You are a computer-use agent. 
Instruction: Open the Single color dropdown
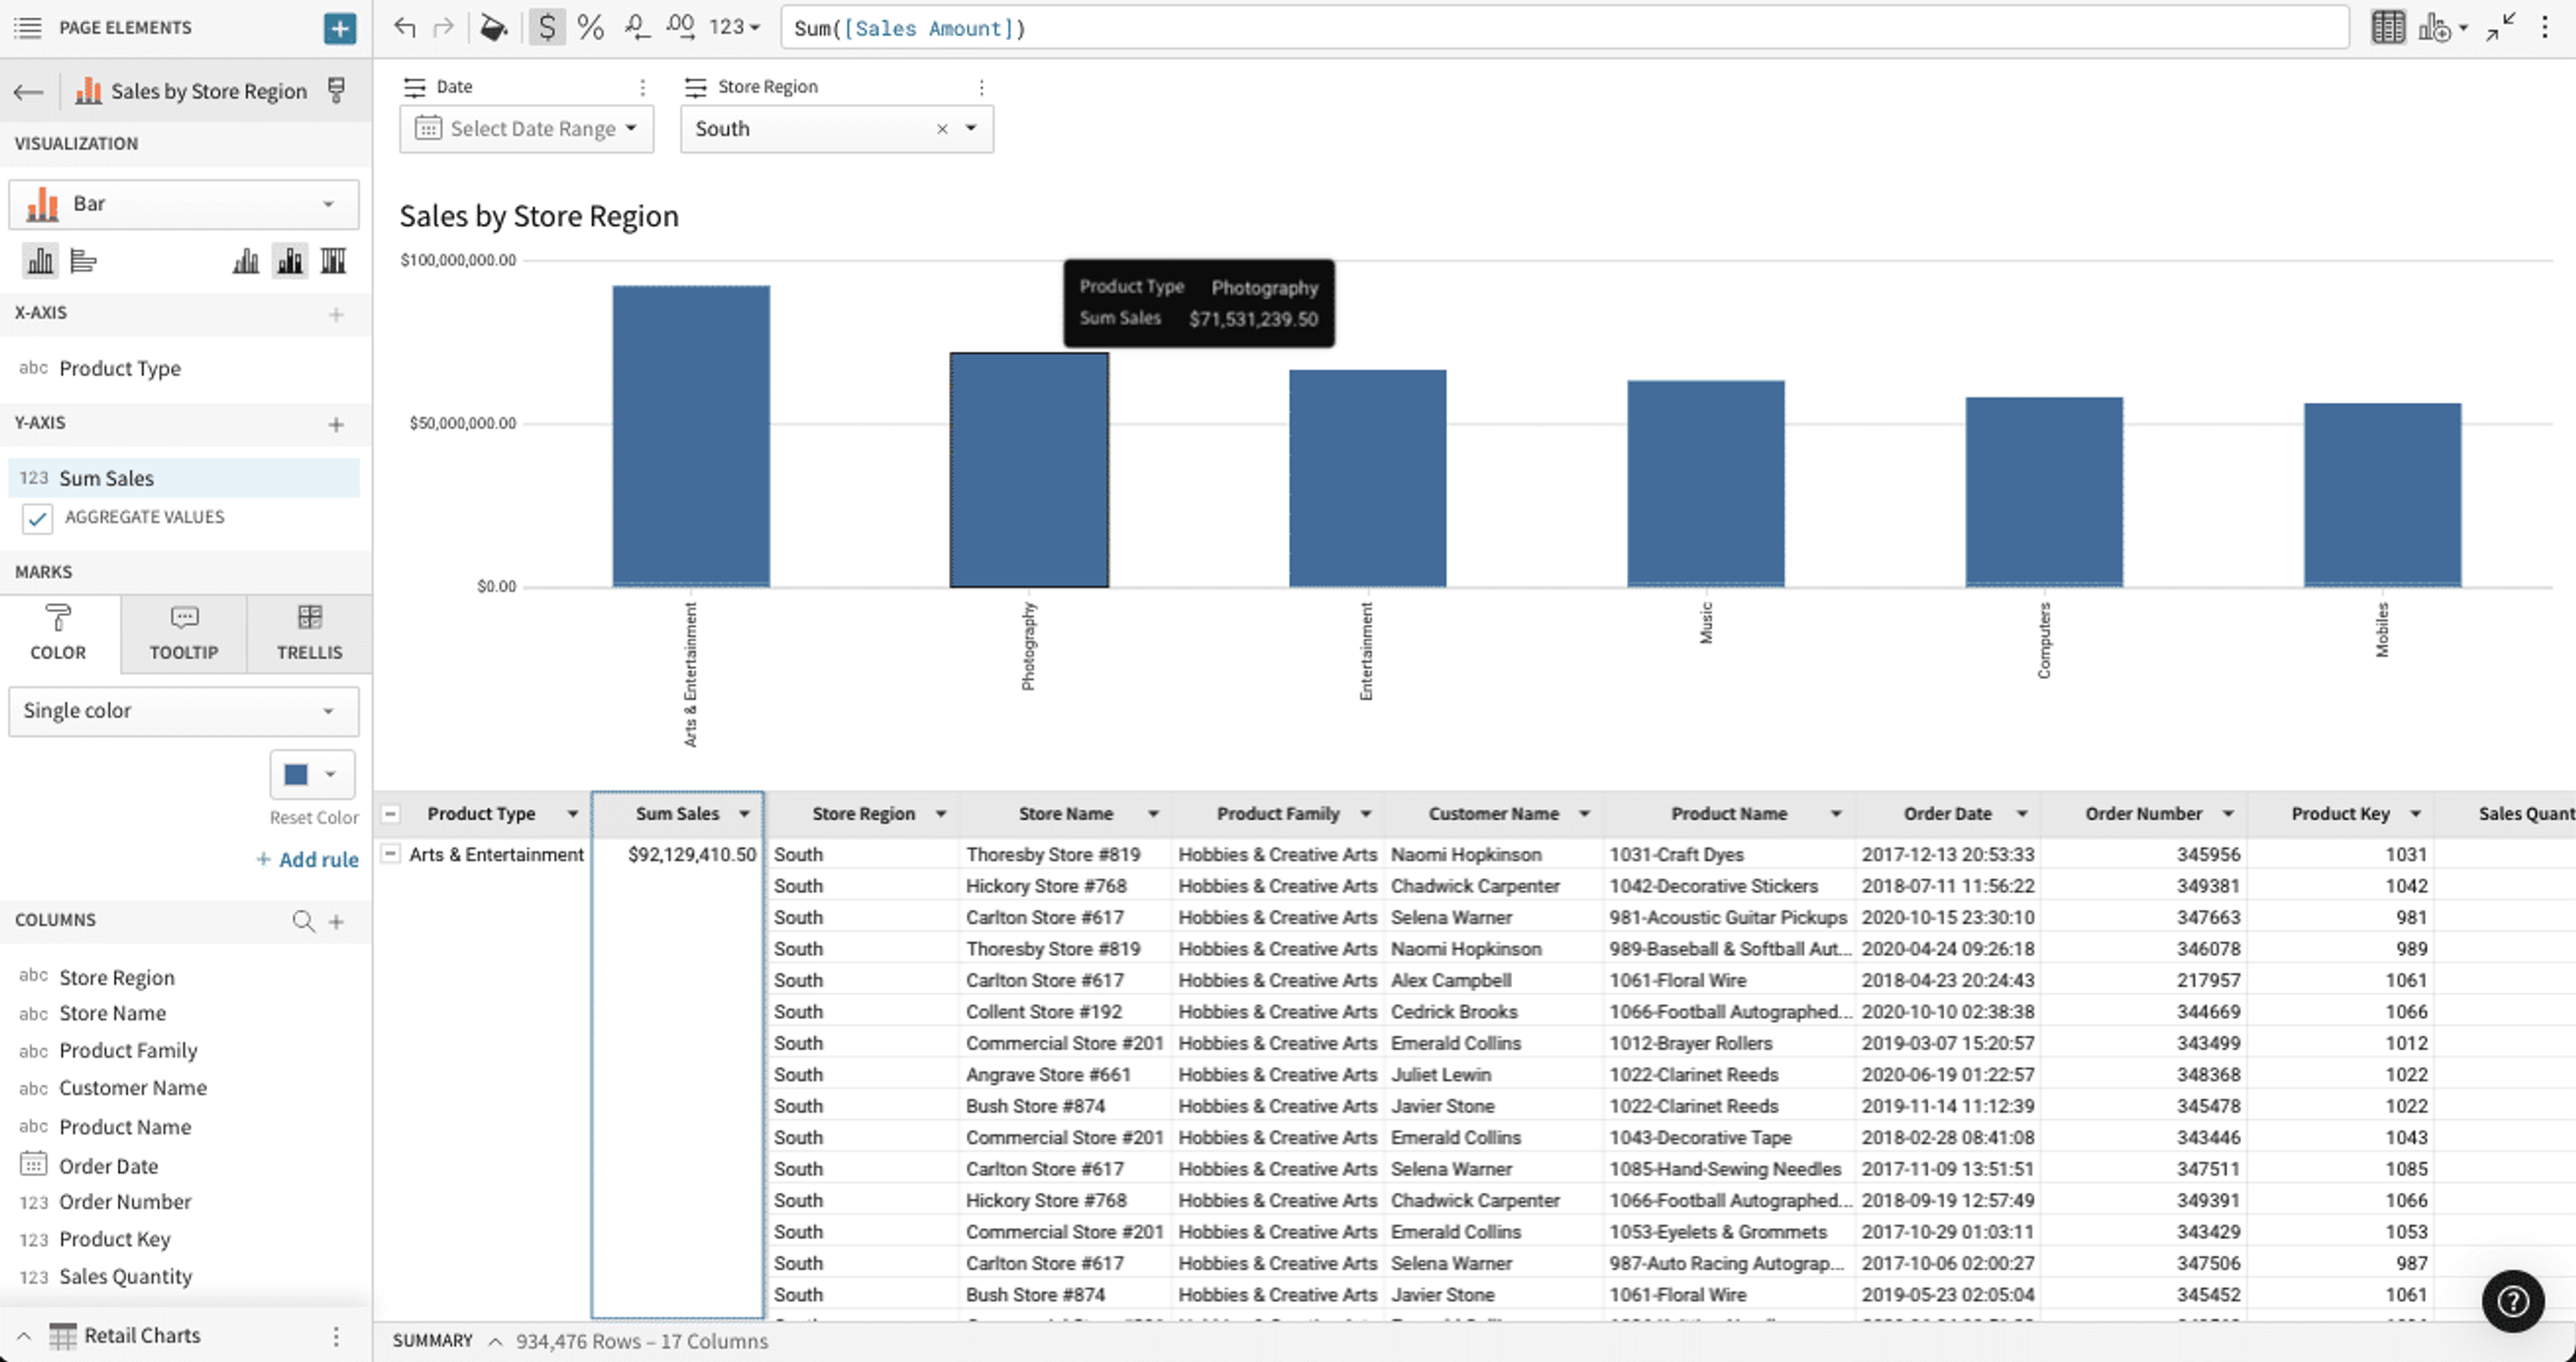tap(184, 711)
